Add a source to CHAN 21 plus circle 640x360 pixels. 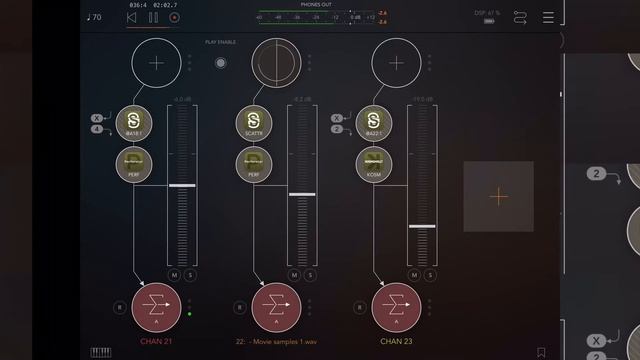(x=156, y=63)
